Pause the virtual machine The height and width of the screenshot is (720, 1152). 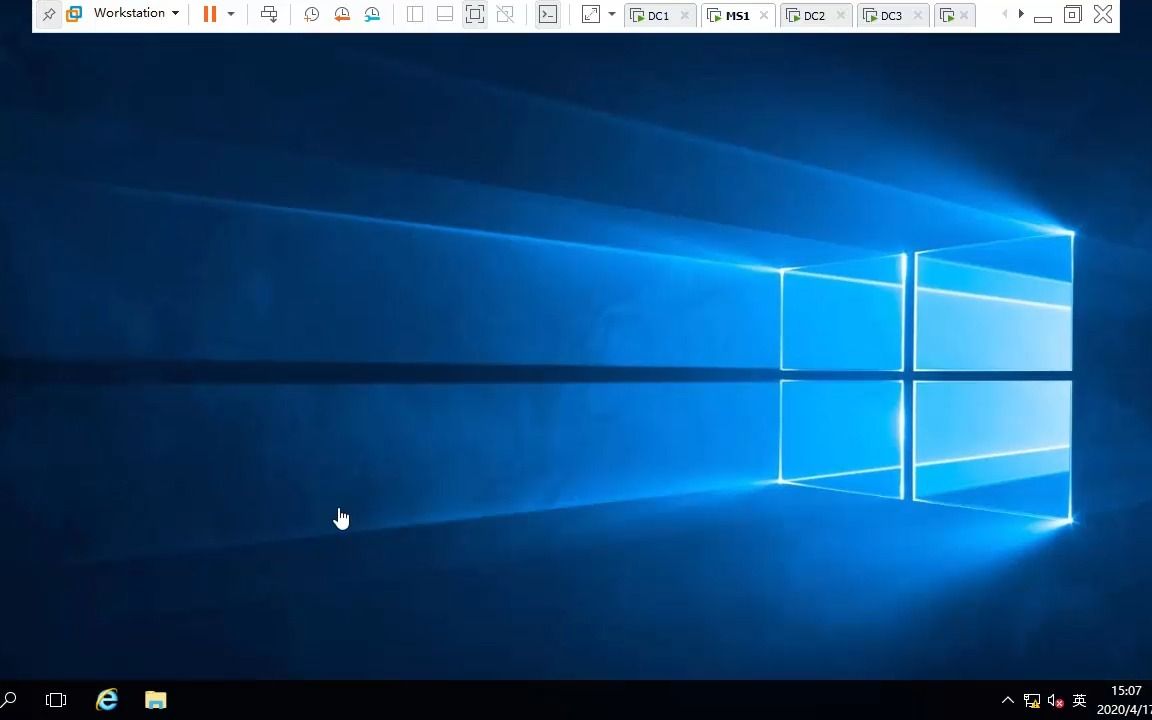[210, 14]
